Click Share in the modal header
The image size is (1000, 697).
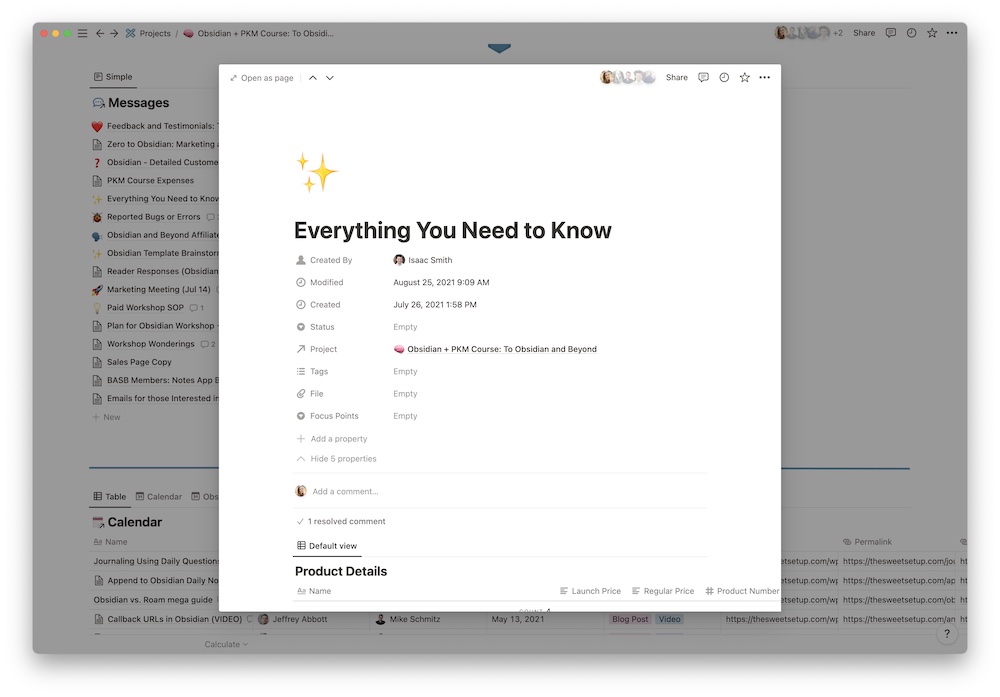point(677,77)
